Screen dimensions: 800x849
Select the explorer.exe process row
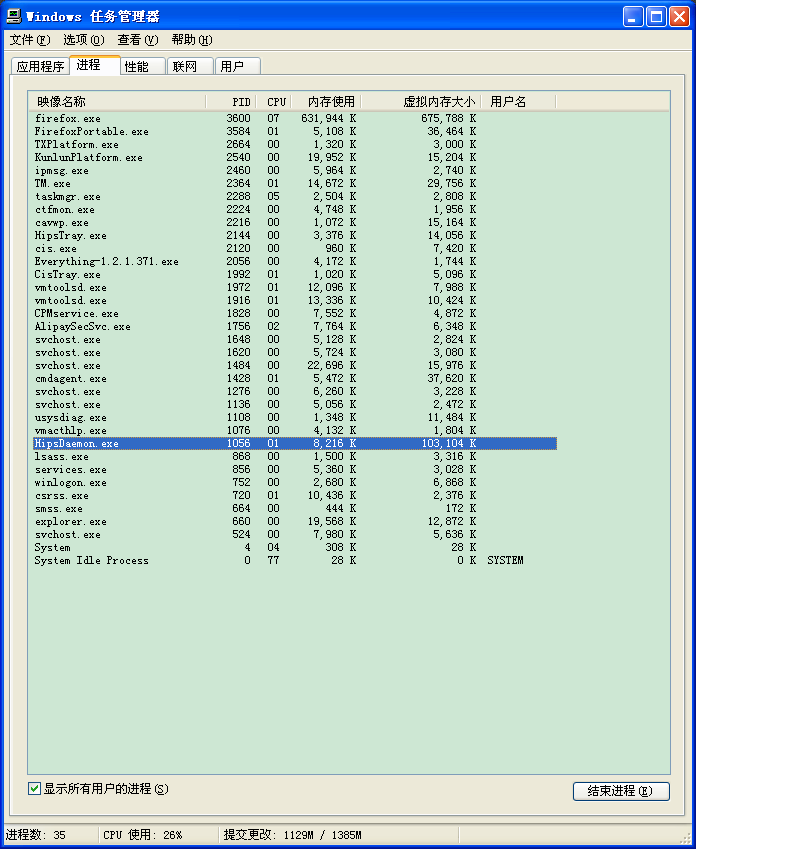(x=70, y=522)
